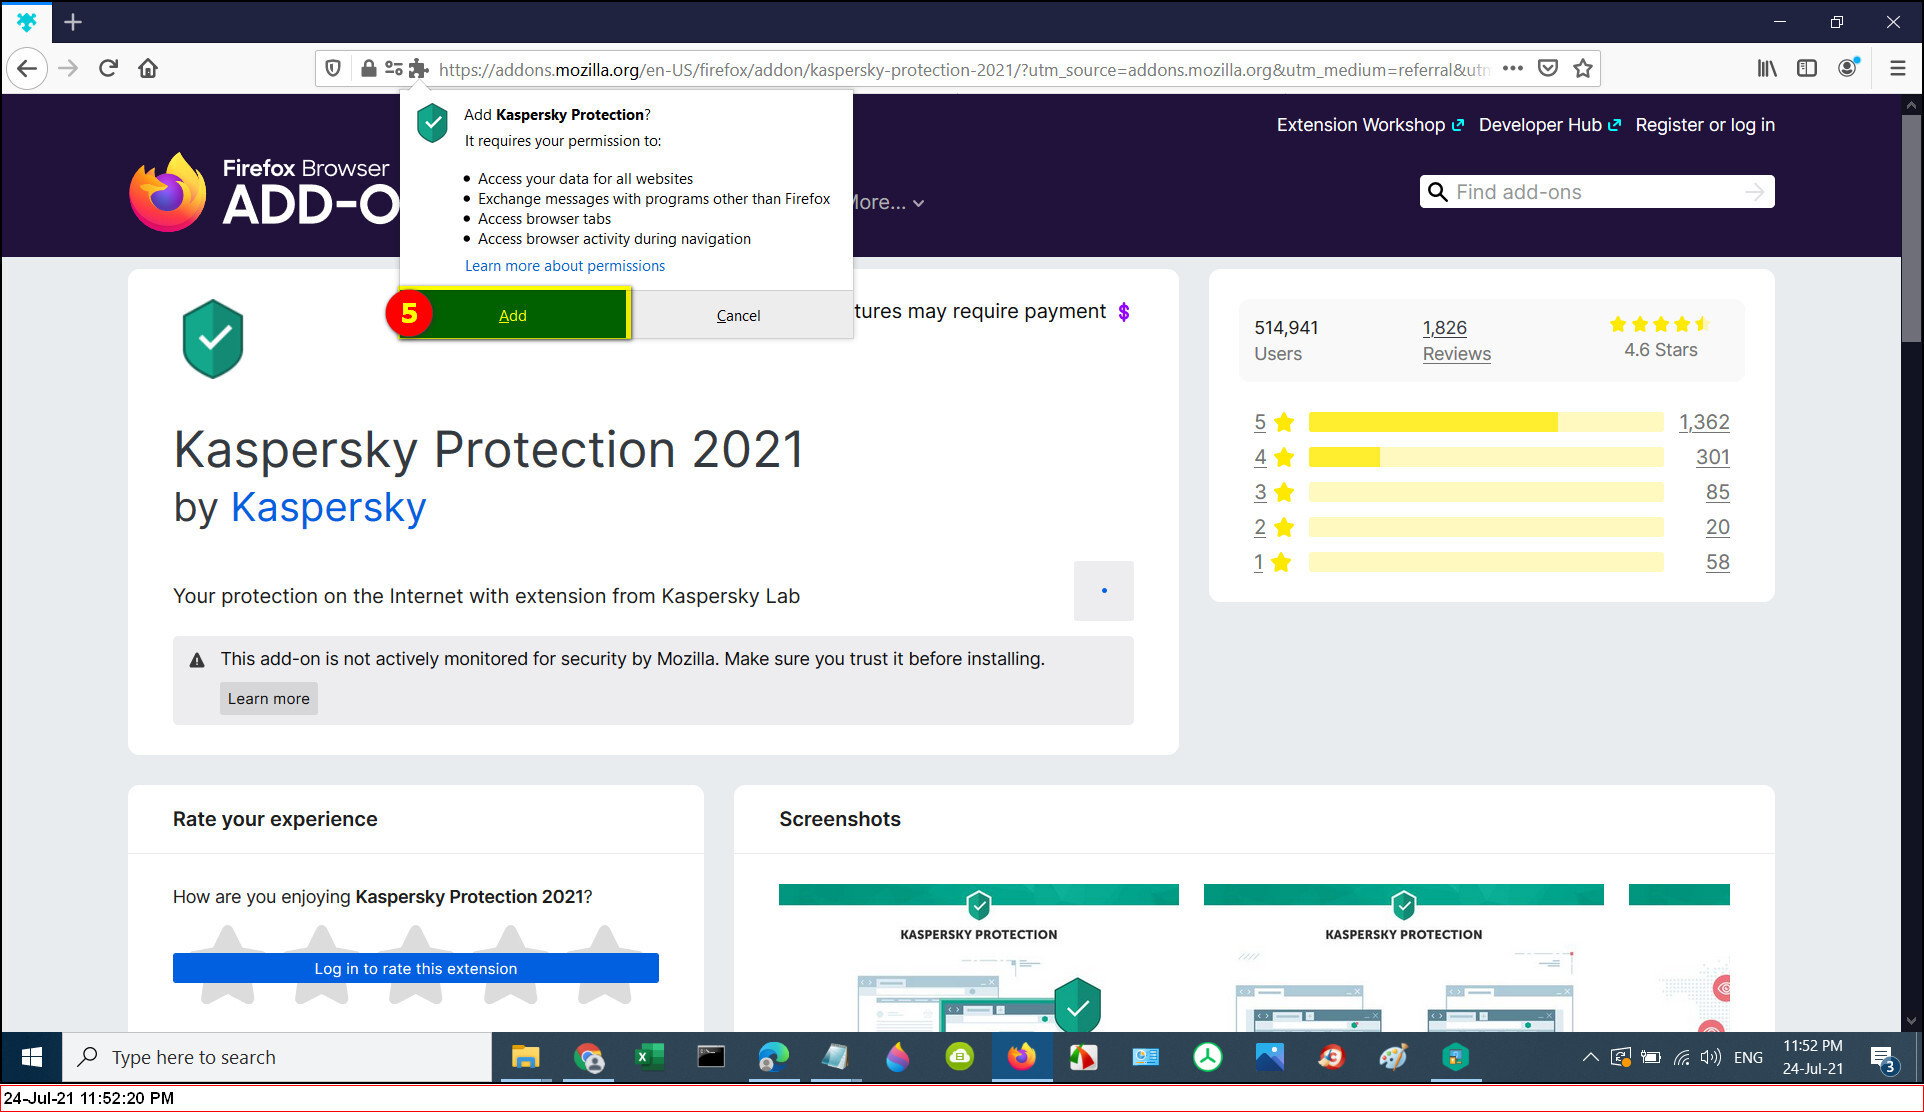Toggle the sidebar view icon

(x=1806, y=68)
